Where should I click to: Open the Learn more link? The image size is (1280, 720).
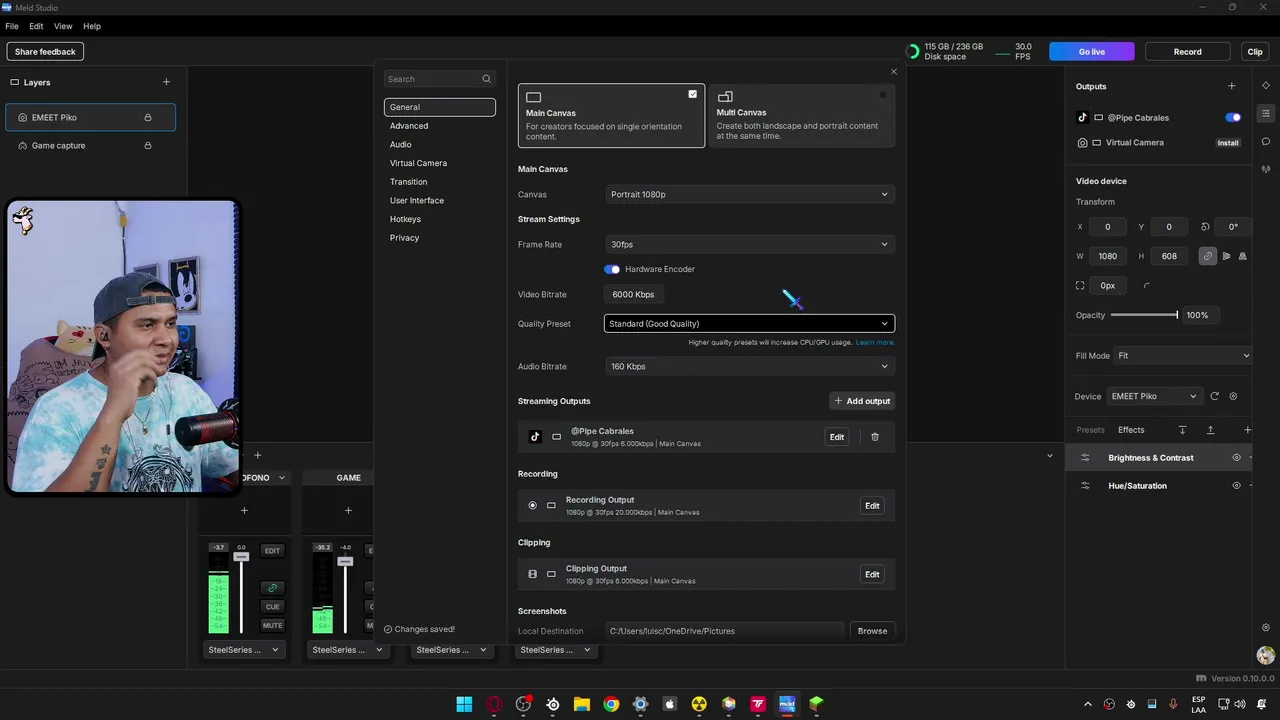(875, 343)
